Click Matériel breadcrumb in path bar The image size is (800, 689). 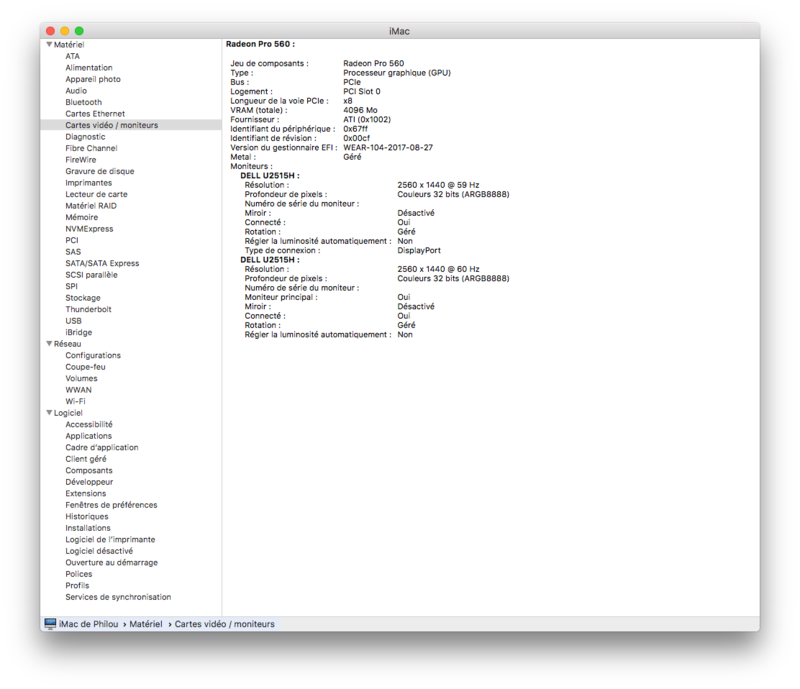pos(145,624)
